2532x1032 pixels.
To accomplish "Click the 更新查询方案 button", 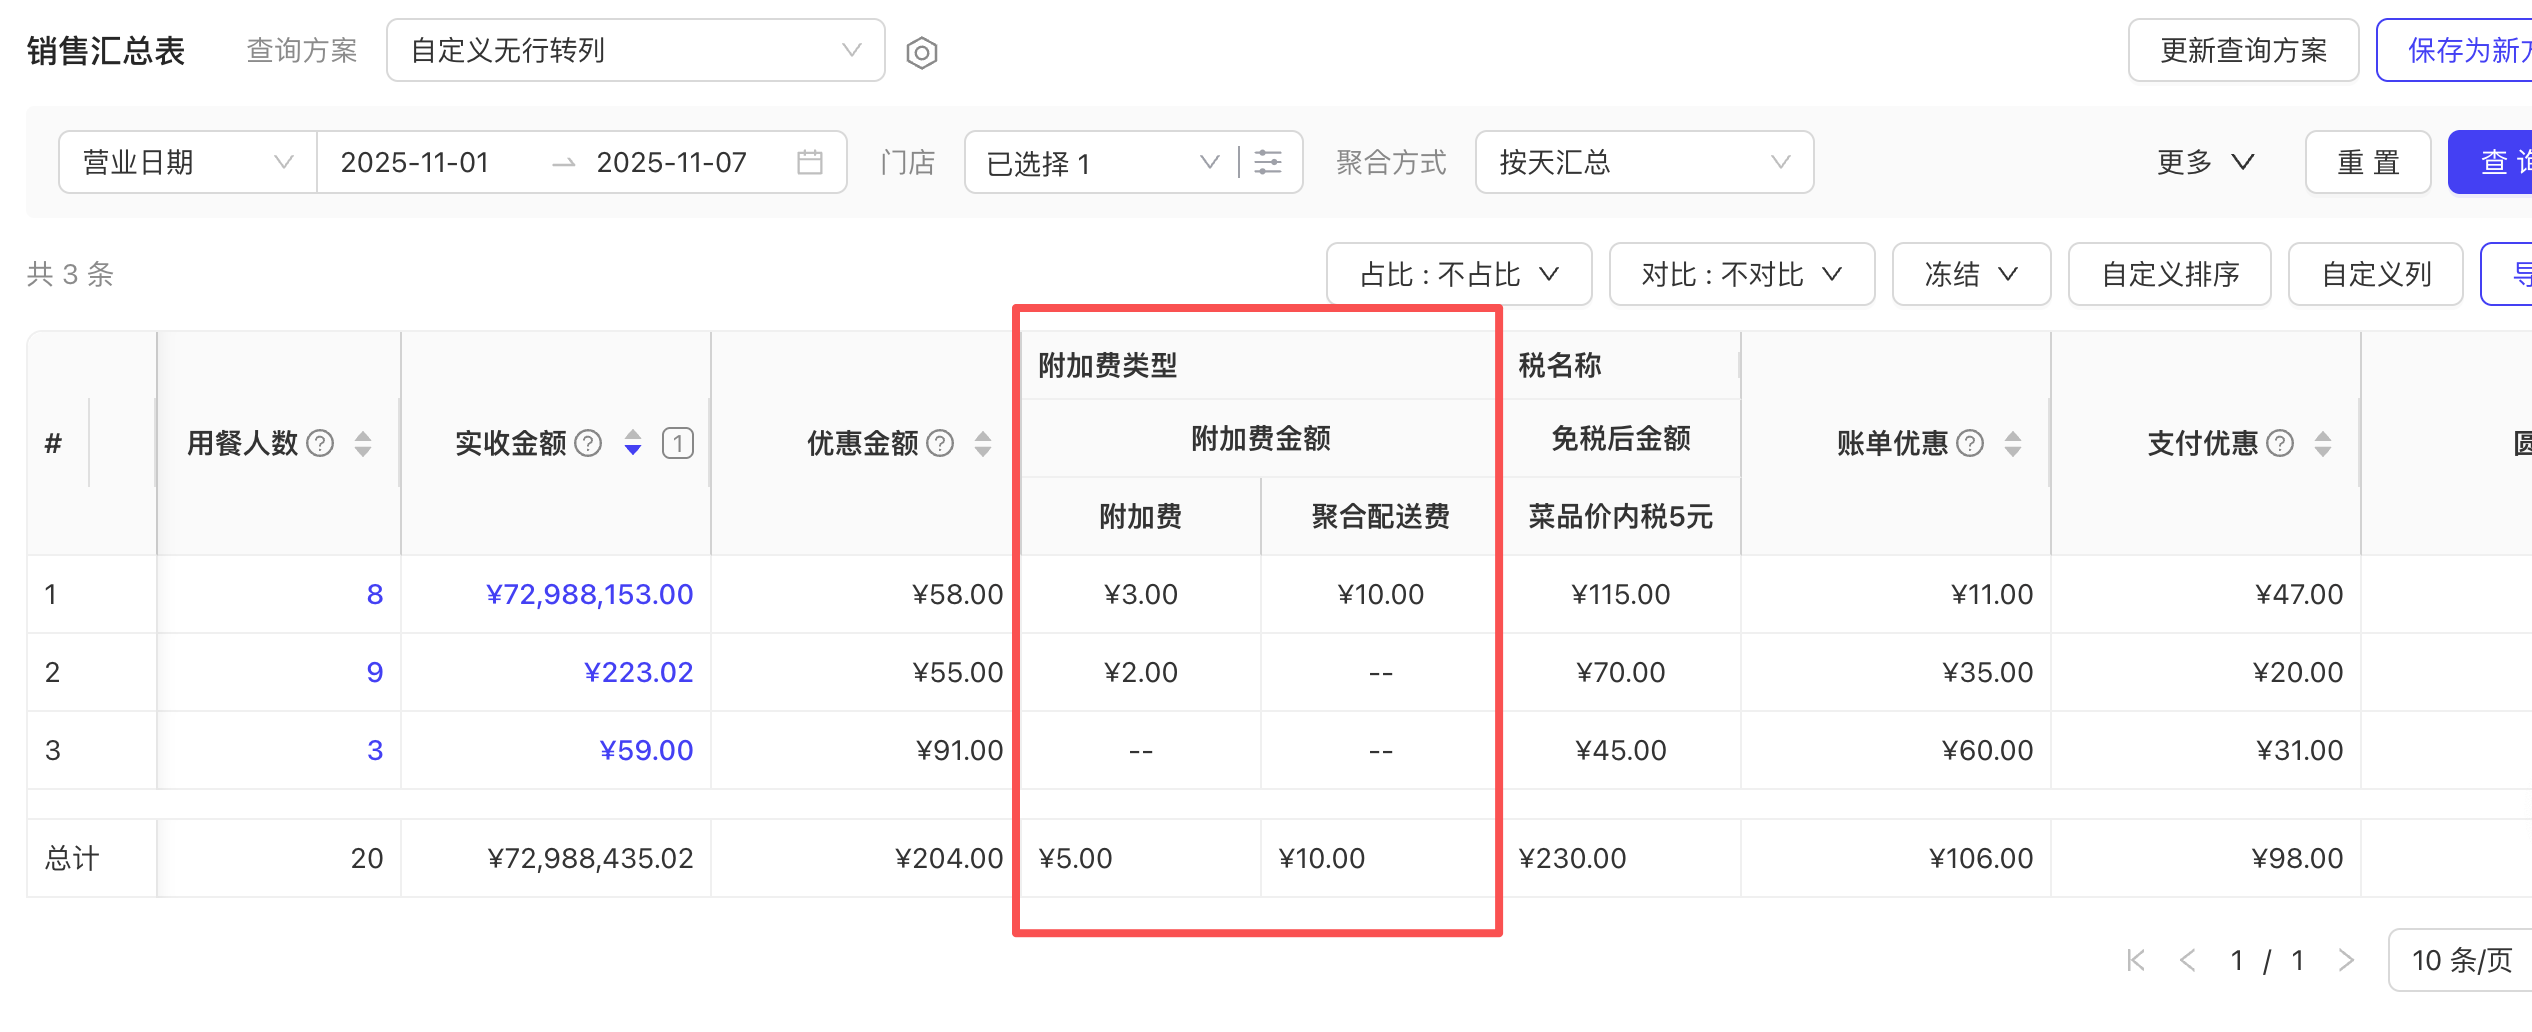I will point(2242,50).
